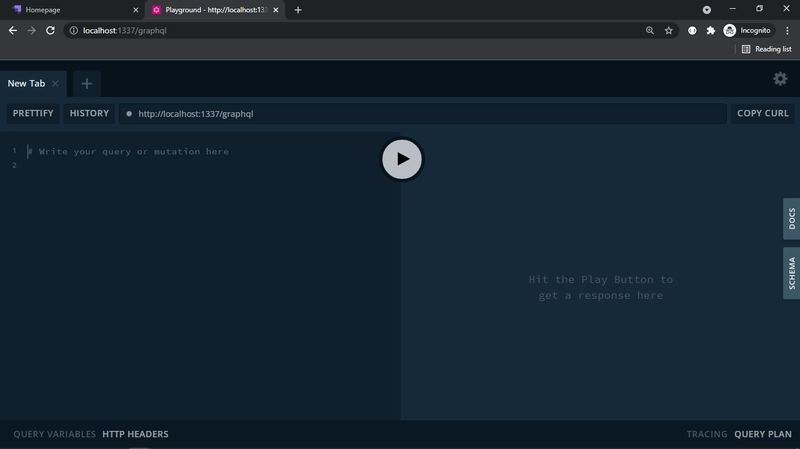Open a new browser tab
This screenshot has width=800, height=449.
298,10
